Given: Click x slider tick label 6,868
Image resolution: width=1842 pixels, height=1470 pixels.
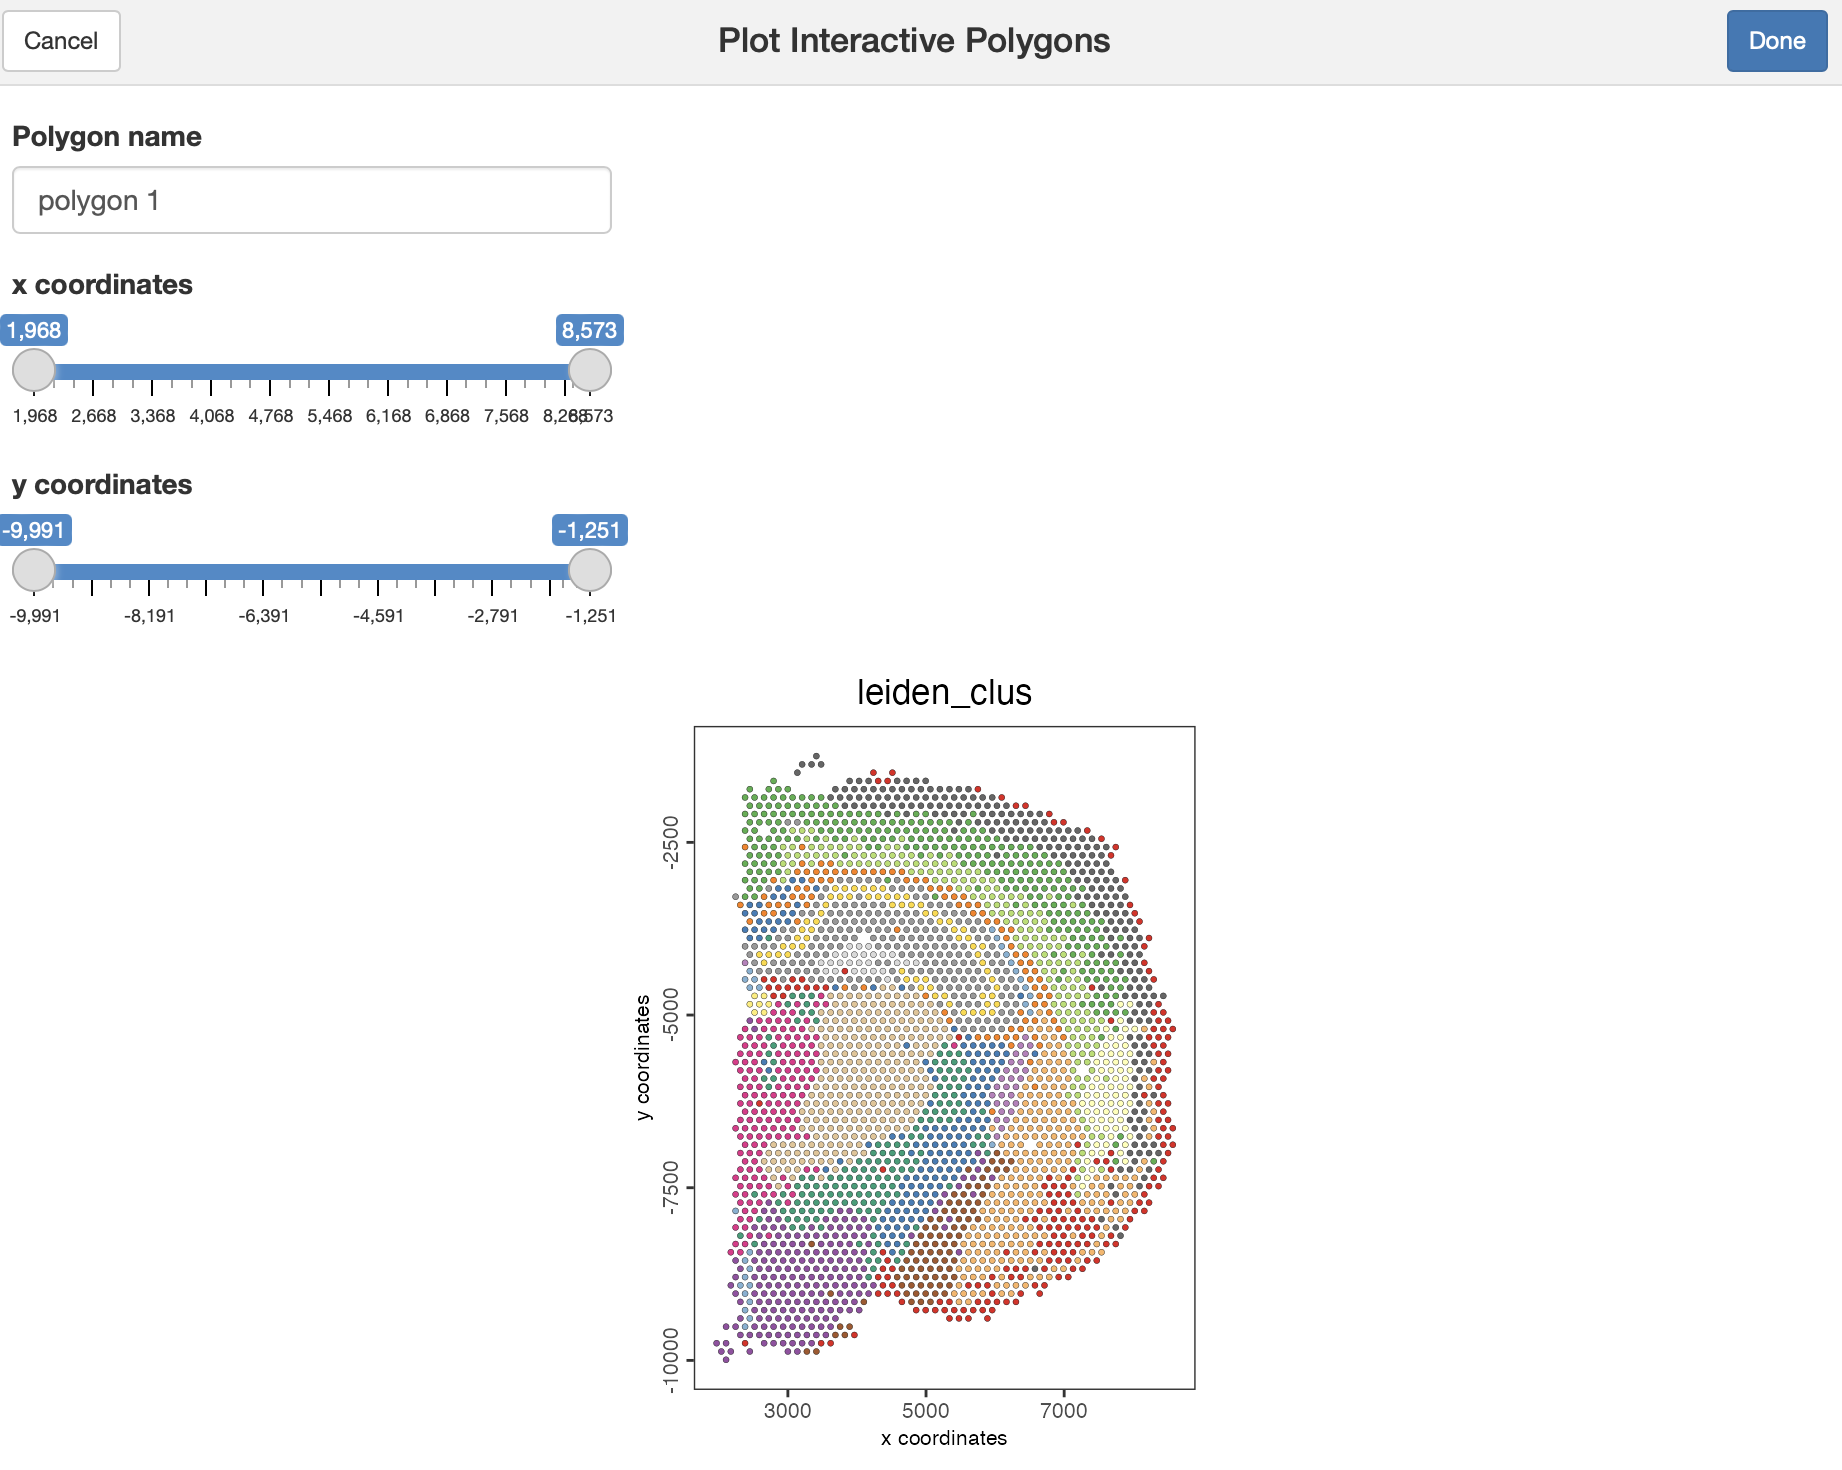Looking at the screenshot, I should pos(447,416).
